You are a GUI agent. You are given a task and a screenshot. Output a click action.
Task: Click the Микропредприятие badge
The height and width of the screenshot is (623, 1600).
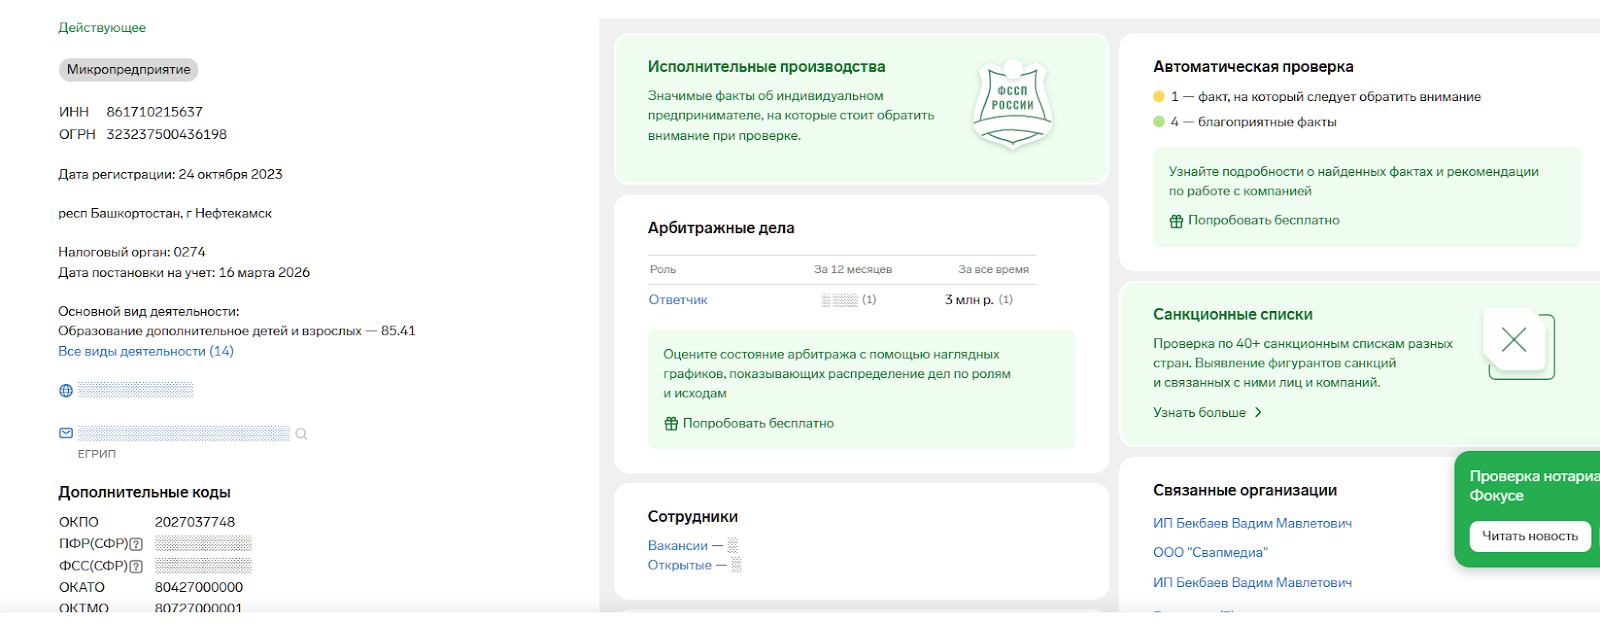tap(128, 70)
